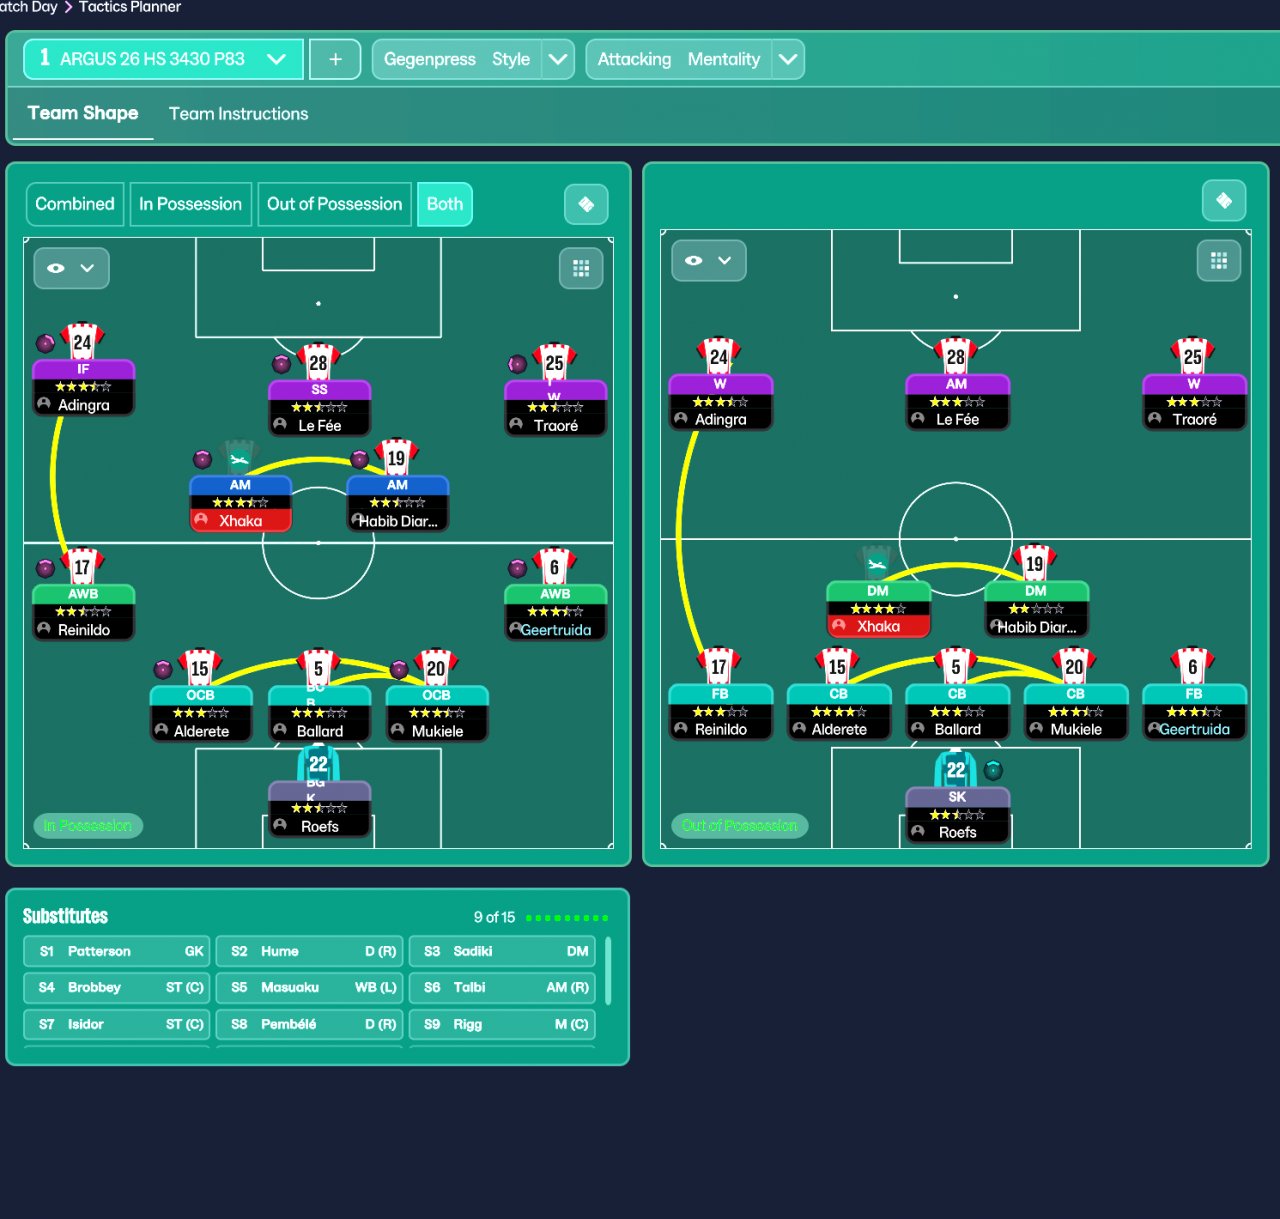Toggle the eye visibility option on the right pitch
Image resolution: width=1280 pixels, height=1219 pixels.
click(694, 260)
